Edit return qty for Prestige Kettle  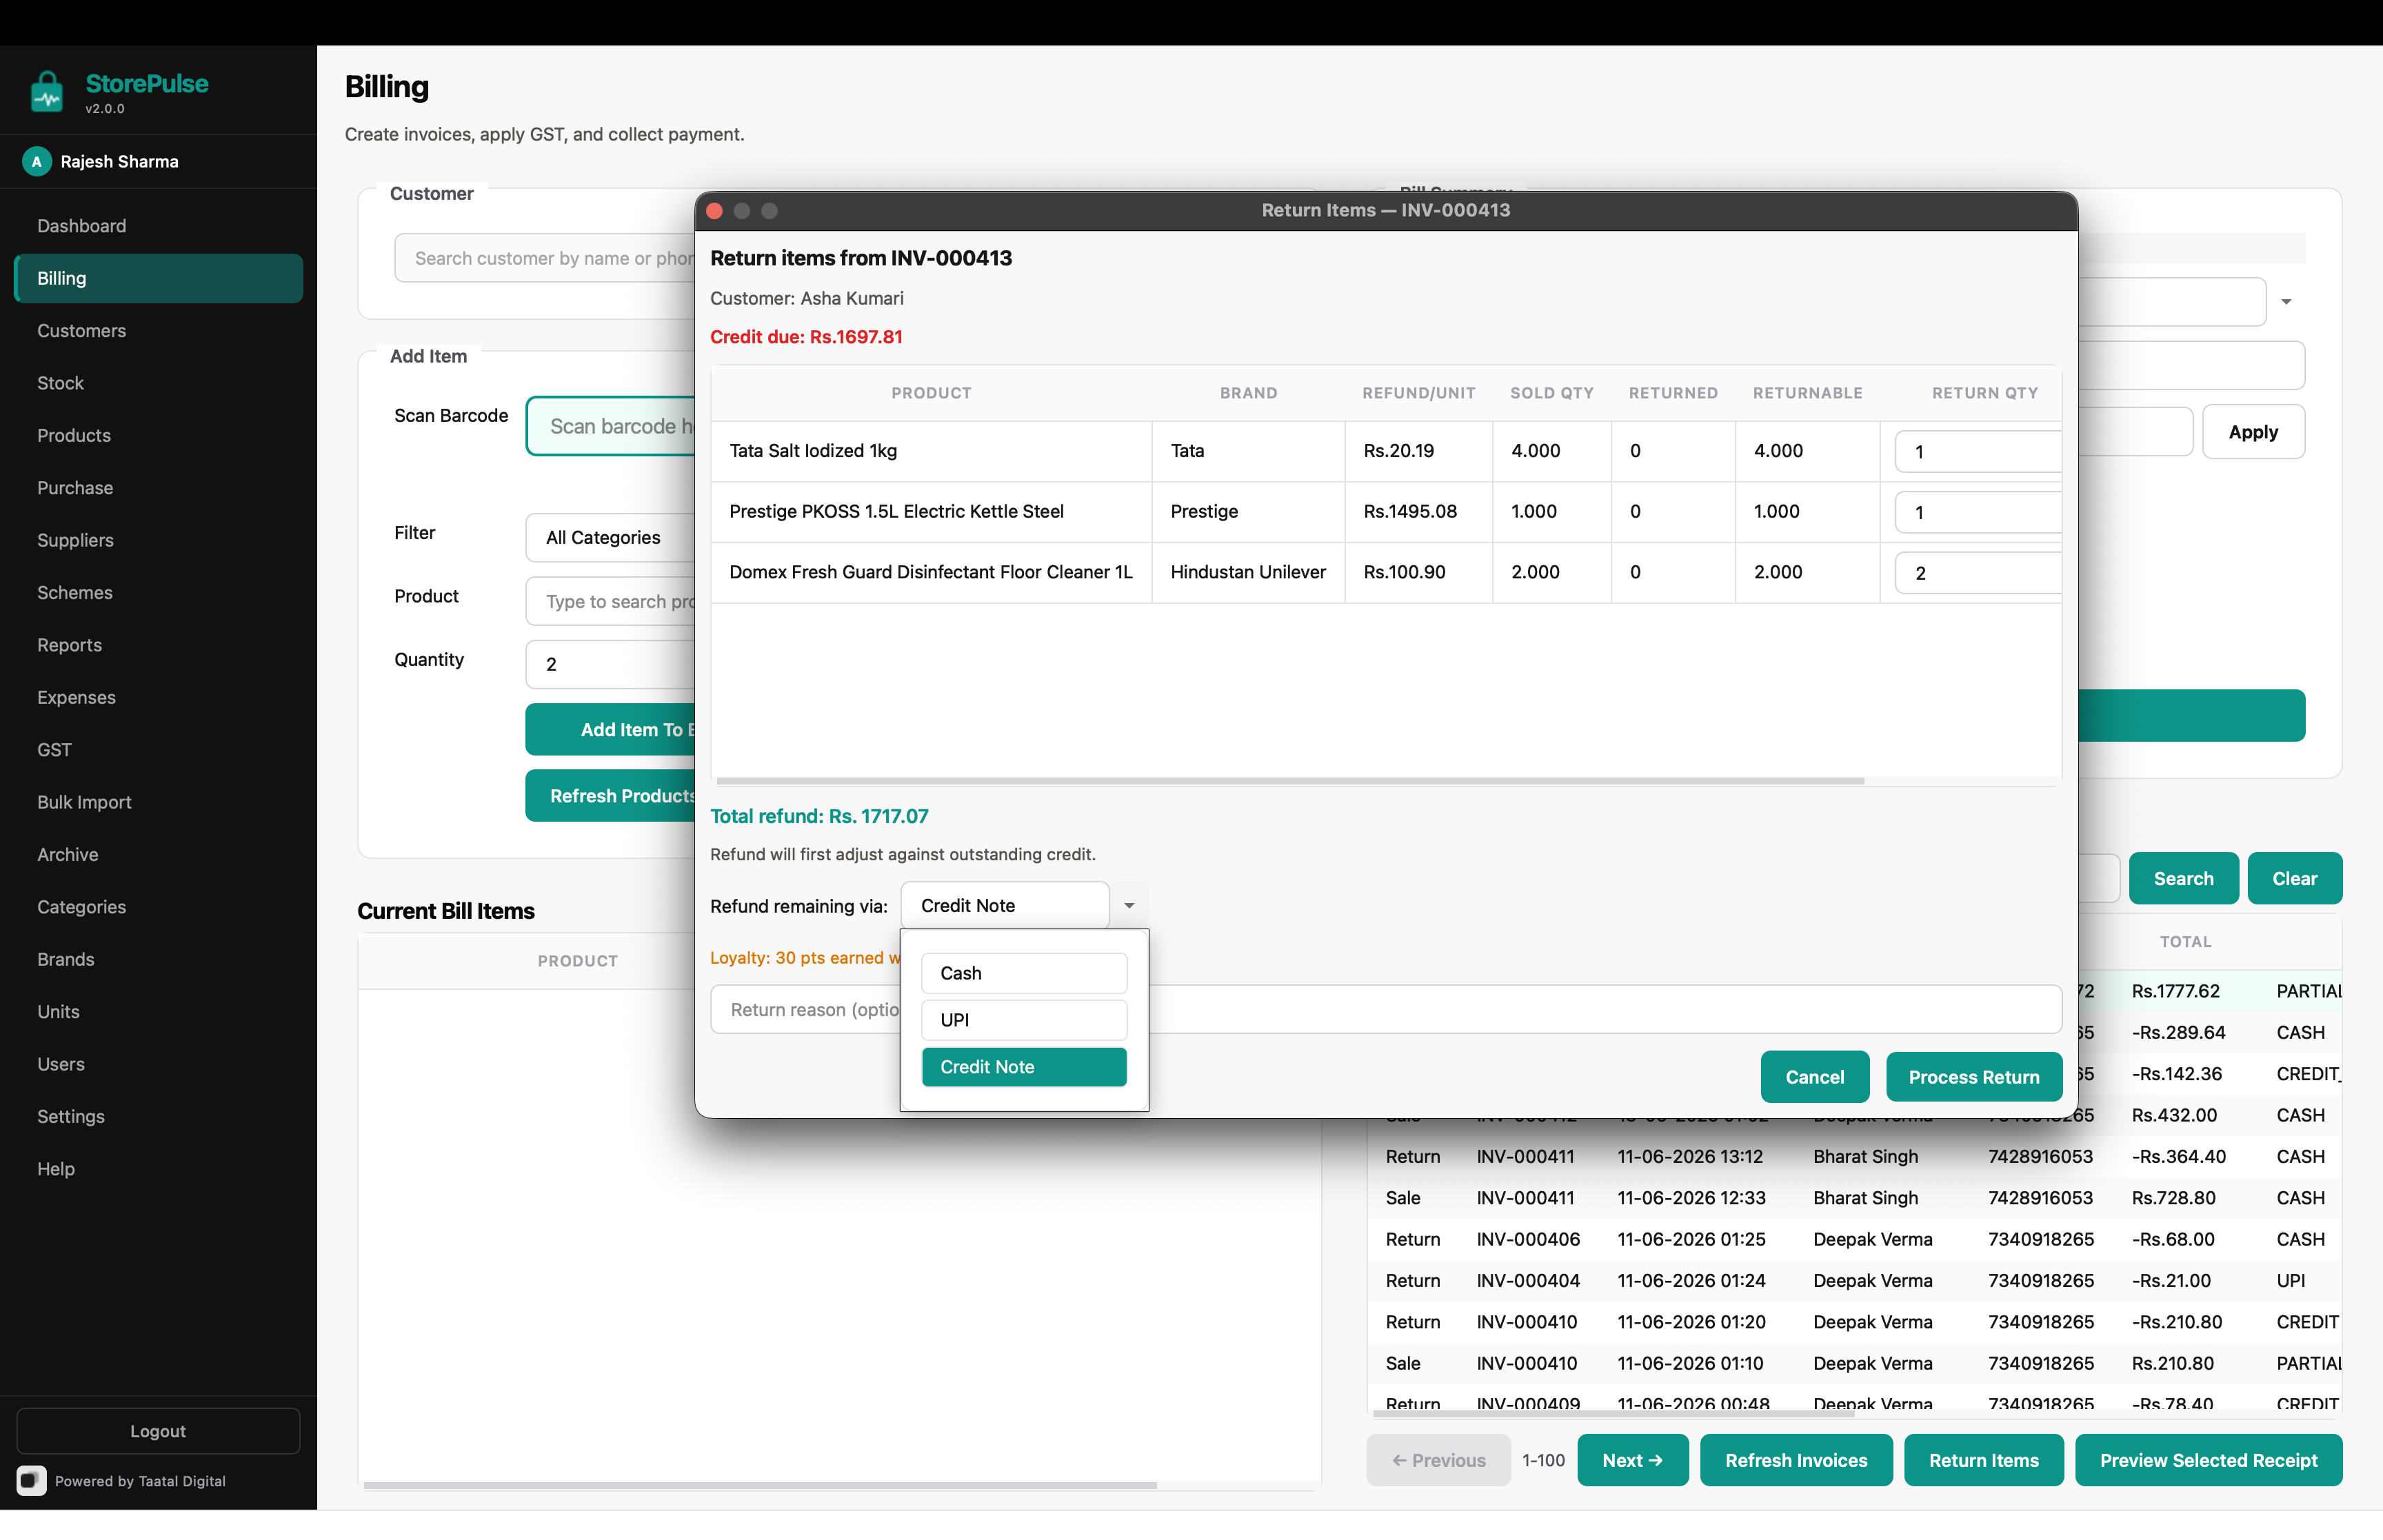[1978, 512]
